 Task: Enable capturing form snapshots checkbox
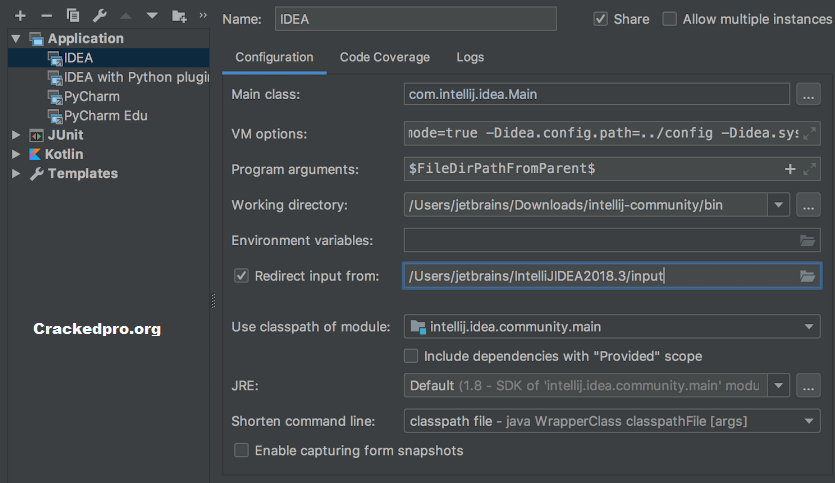pyautogui.click(x=241, y=451)
